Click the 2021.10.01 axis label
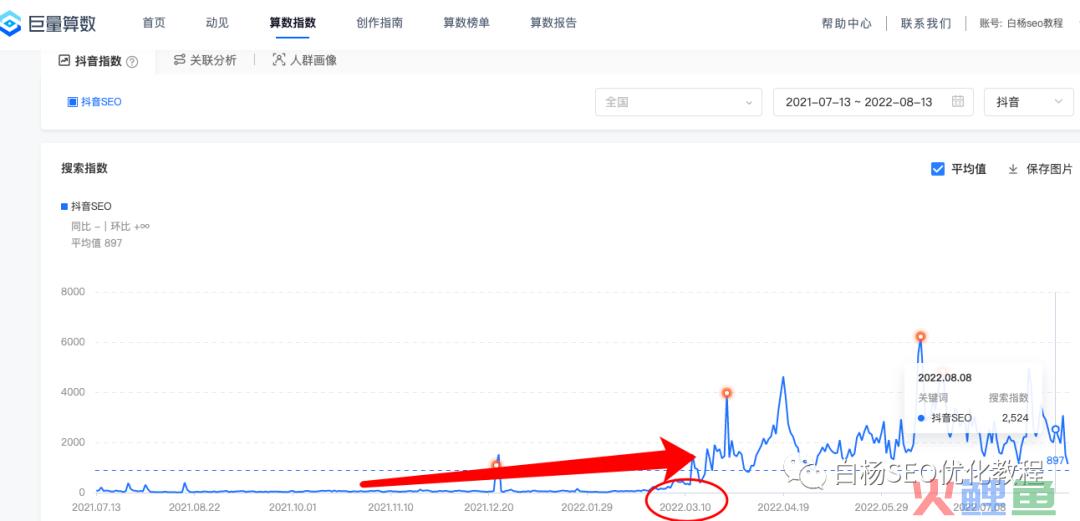 point(293,507)
